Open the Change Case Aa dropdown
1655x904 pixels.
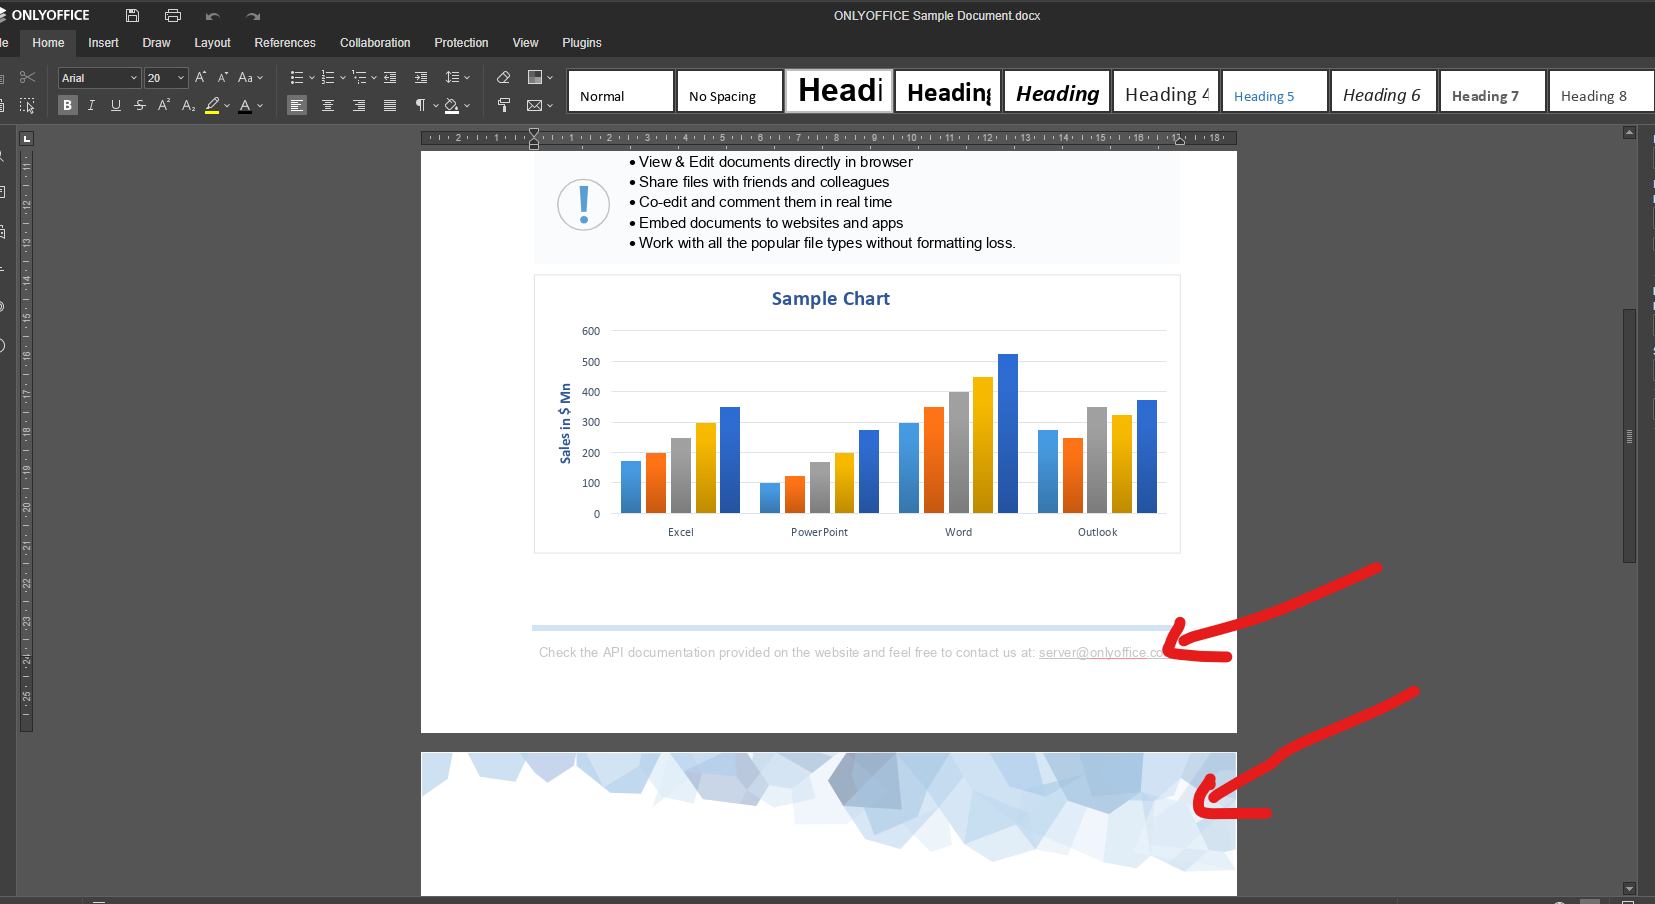tap(250, 77)
